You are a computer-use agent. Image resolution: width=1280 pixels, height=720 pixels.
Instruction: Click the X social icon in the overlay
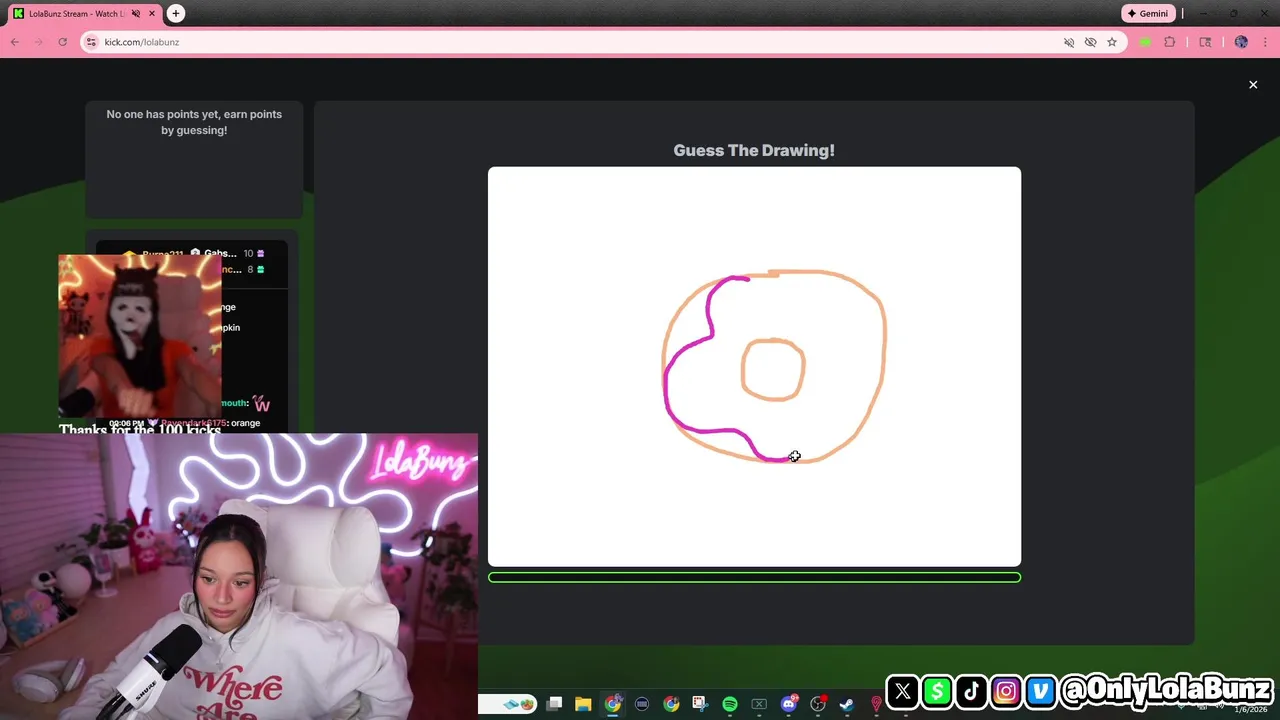click(x=902, y=690)
